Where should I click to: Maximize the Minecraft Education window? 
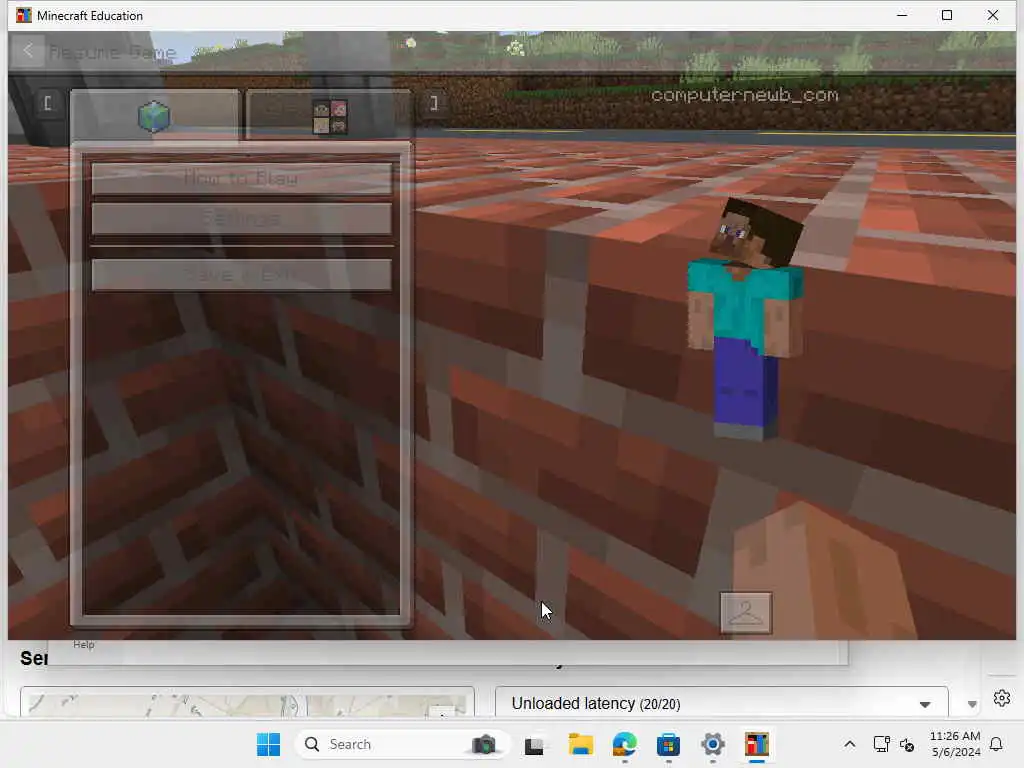[947, 15]
